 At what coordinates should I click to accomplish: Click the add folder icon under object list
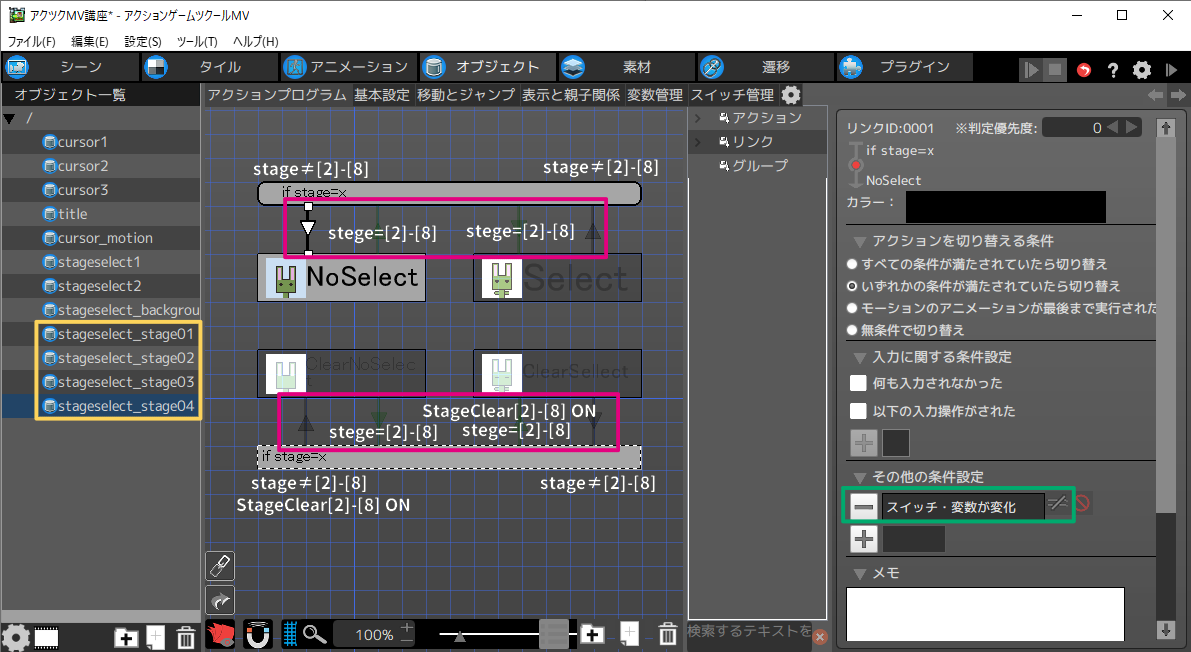[x=126, y=637]
